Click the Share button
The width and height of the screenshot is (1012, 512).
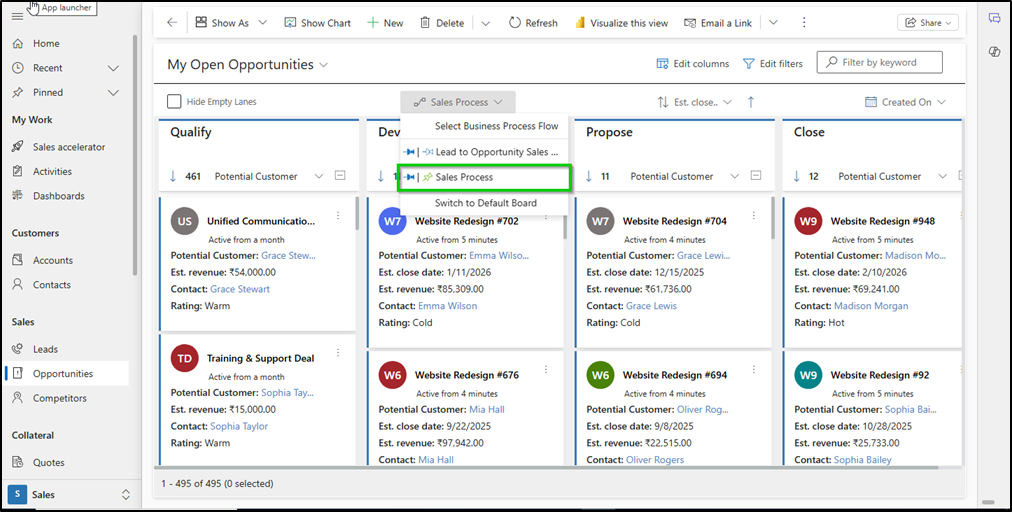[928, 23]
